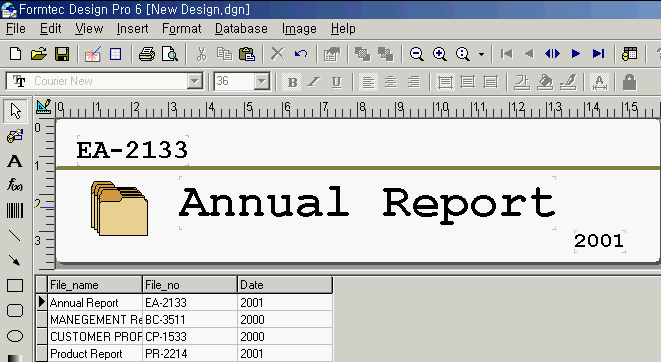Select the Annual Report text object
This screenshot has width=661, height=362.
tap(367, 203)
